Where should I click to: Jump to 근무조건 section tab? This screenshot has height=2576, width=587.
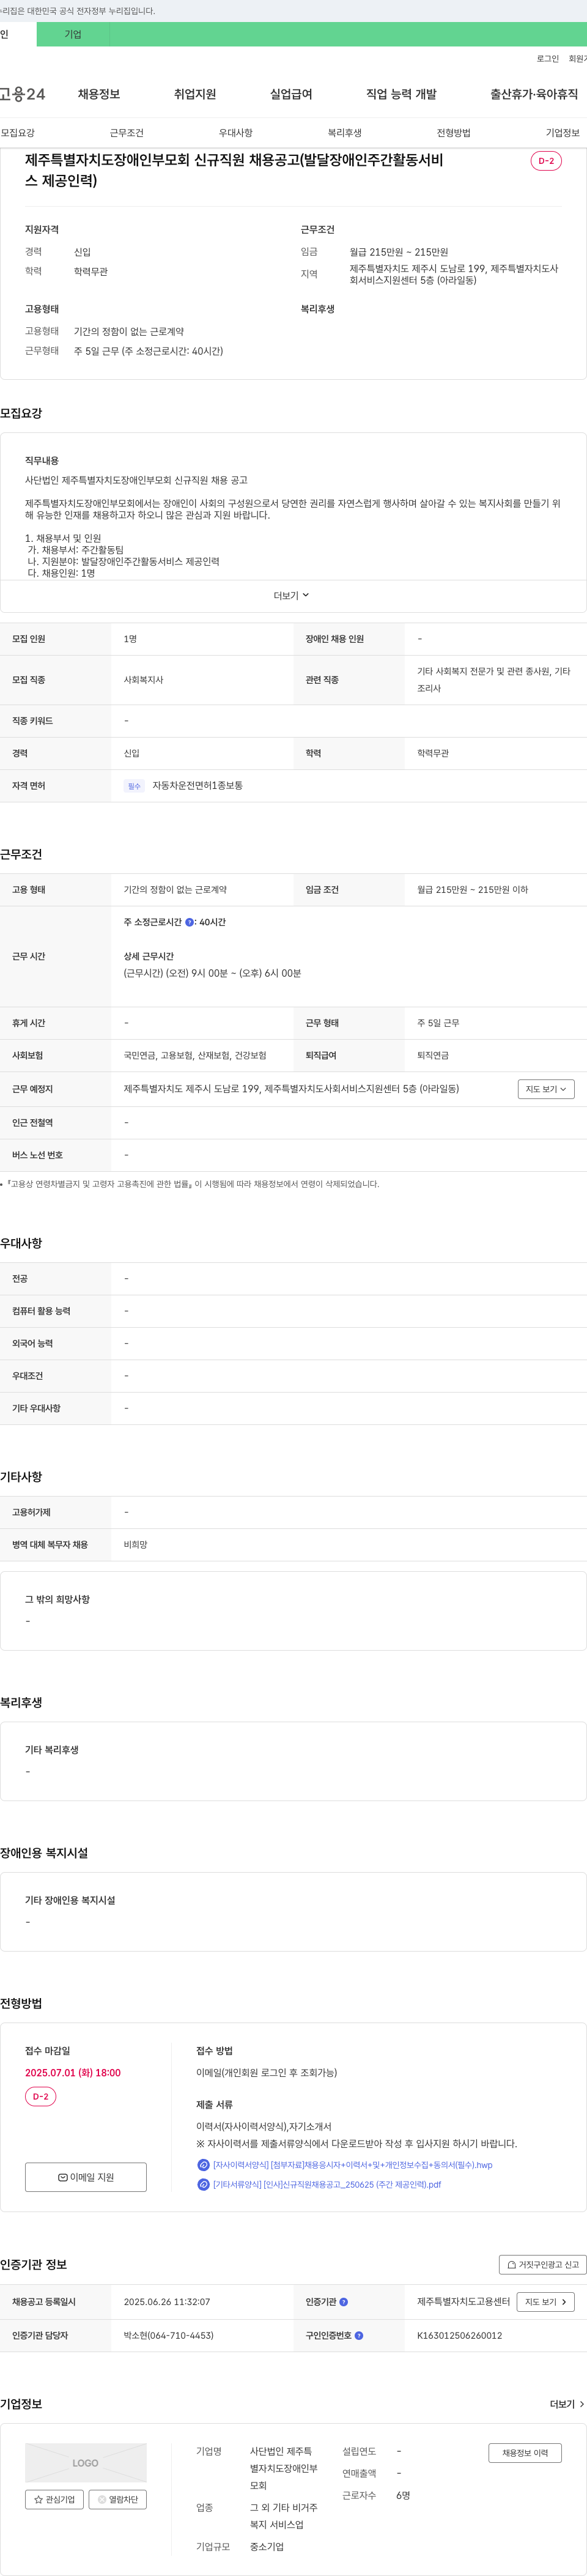click(x=127, y=133)
